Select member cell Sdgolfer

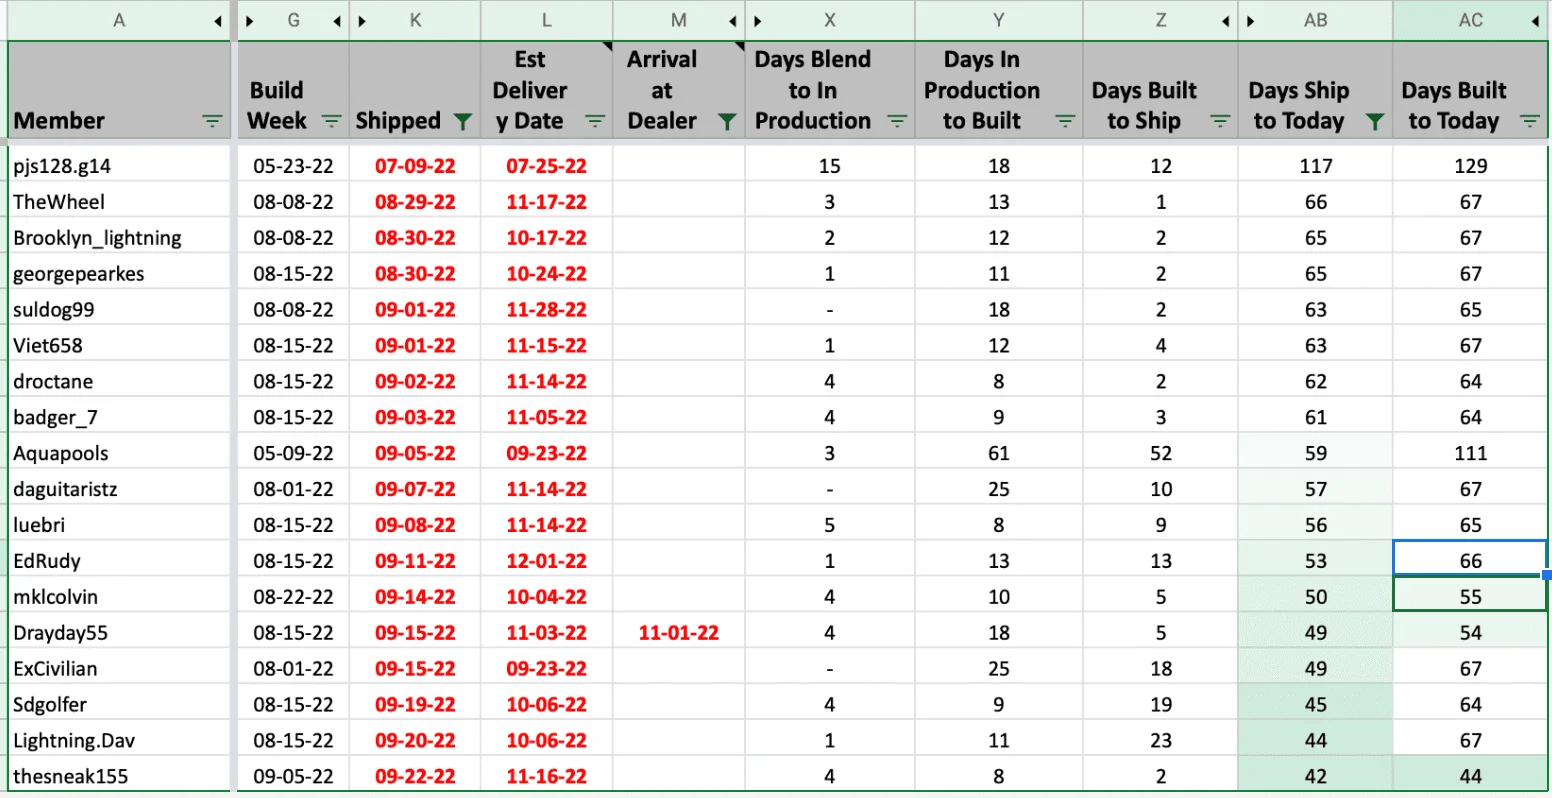tap(119, 706)
